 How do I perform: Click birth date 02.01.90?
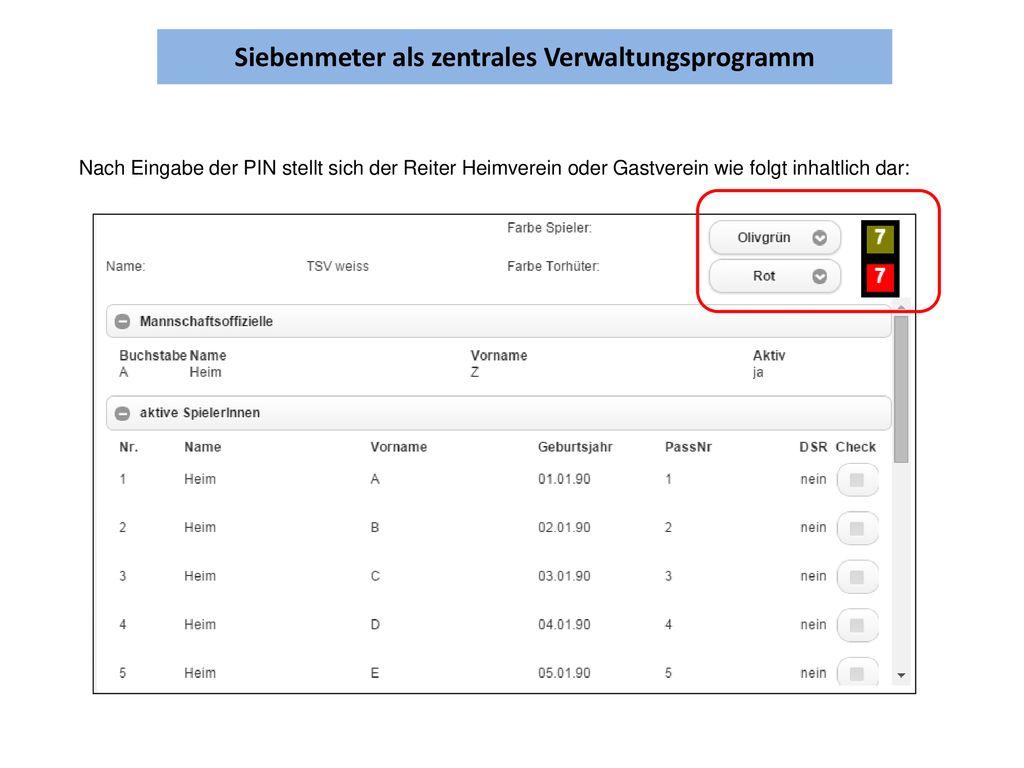click(564, 528)
